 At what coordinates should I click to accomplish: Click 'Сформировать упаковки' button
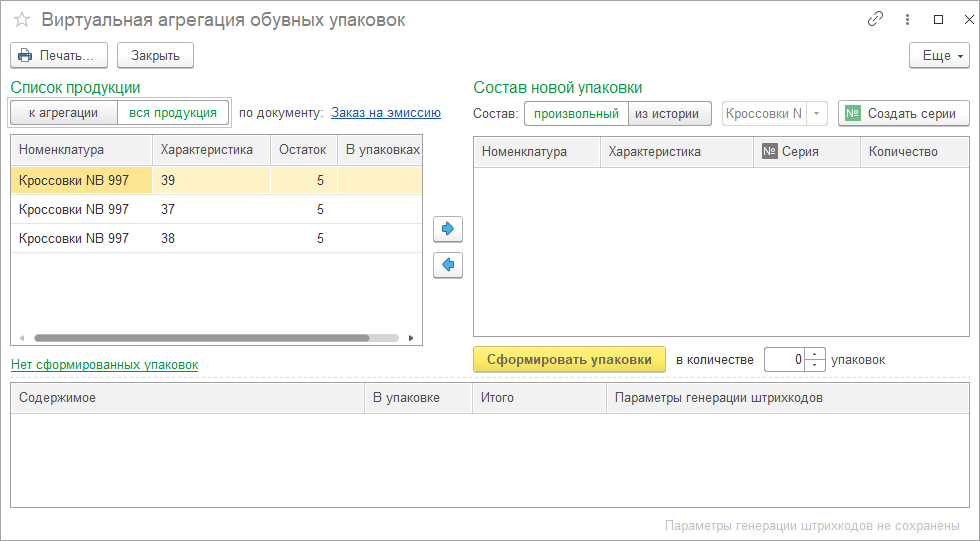point(569,360)
